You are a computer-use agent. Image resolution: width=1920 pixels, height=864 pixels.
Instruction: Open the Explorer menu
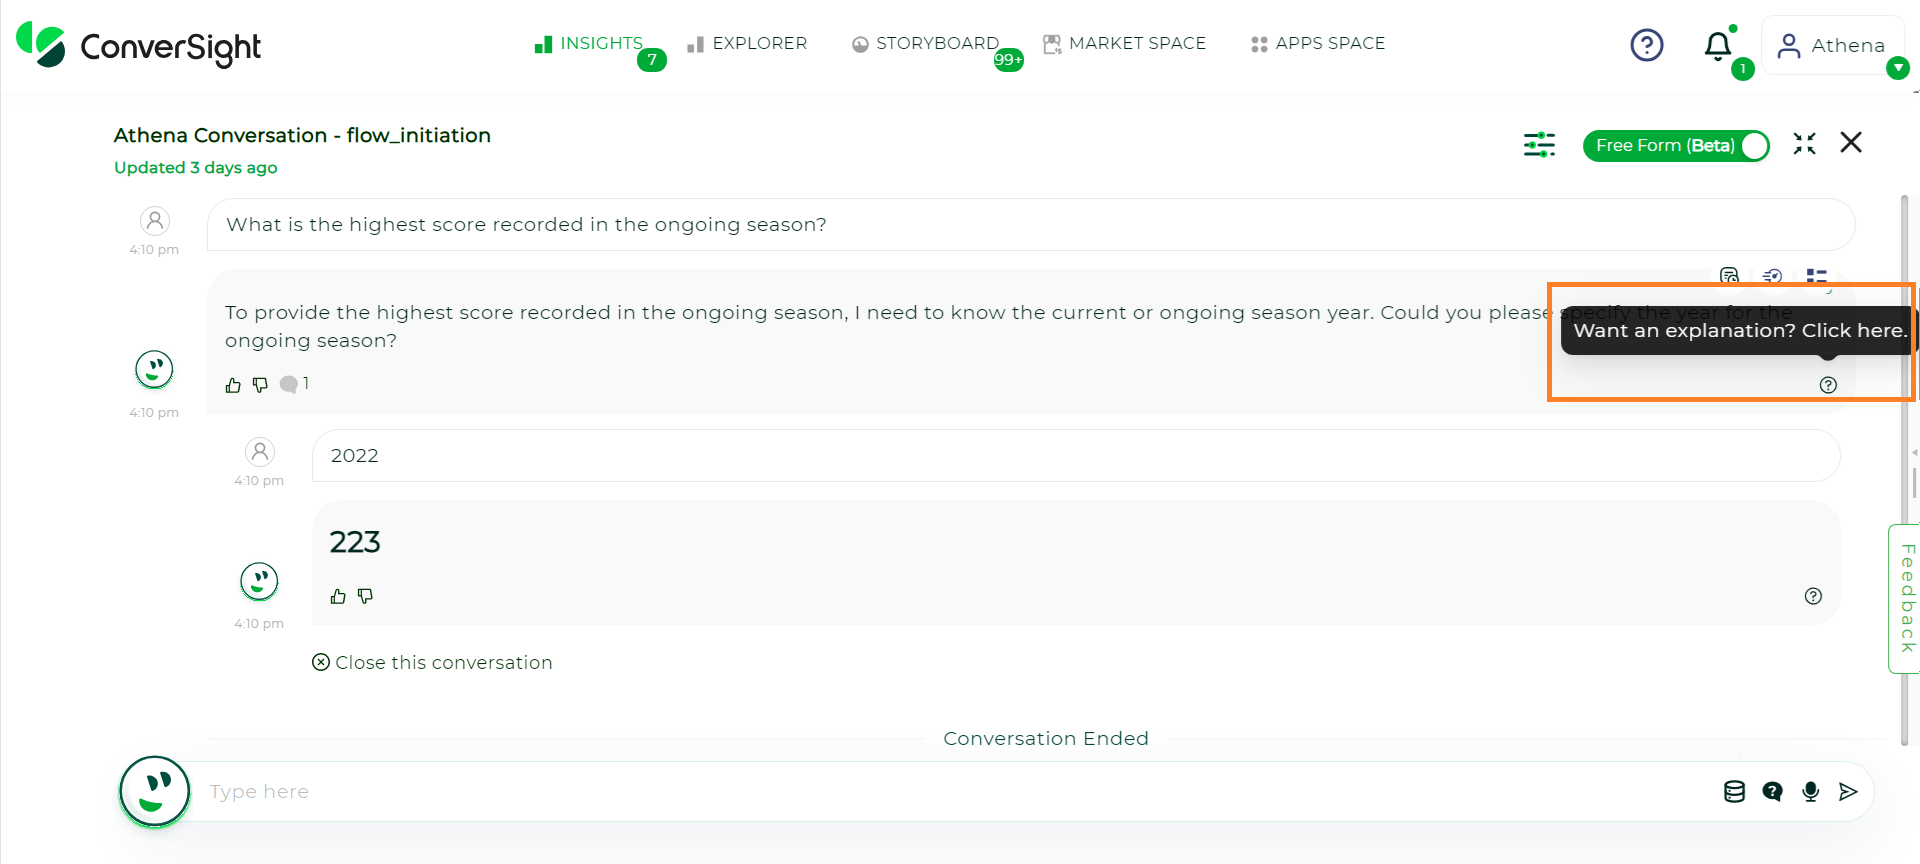point(747,44)
